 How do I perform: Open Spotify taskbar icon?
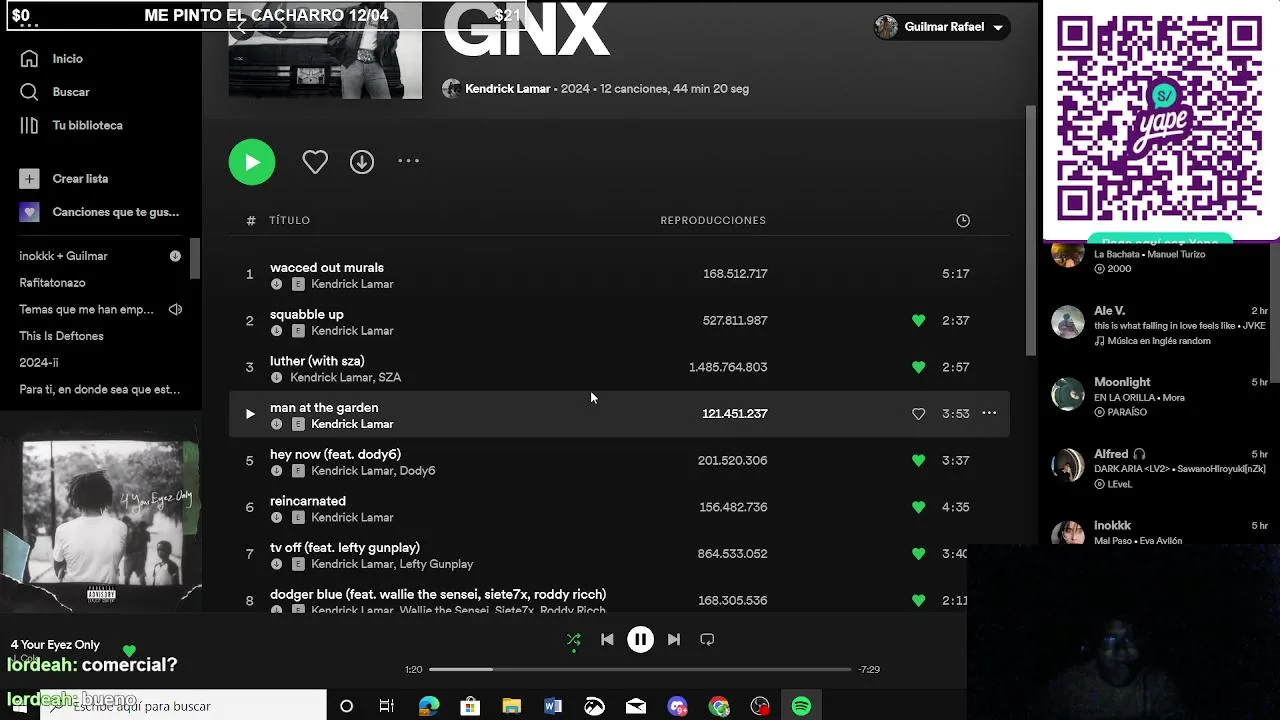[801, 706]
